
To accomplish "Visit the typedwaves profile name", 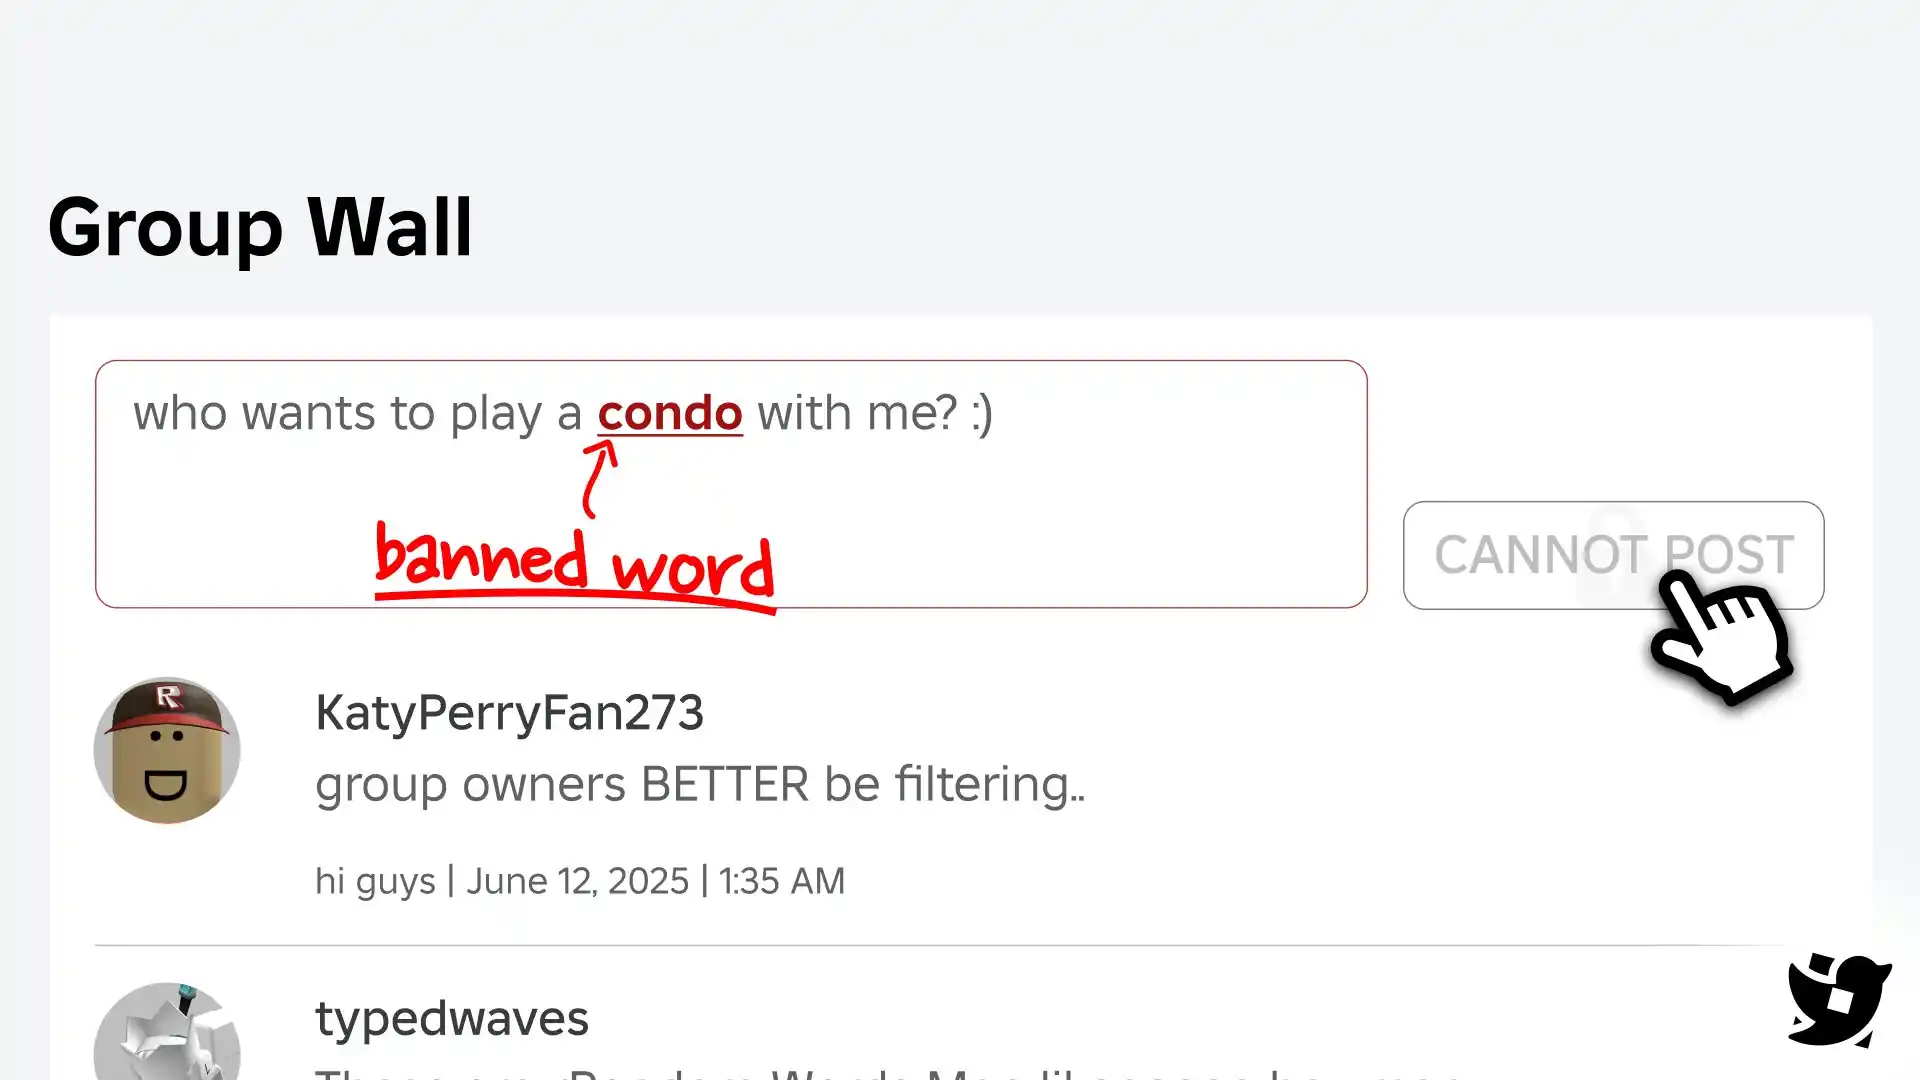I will (x=452, y=1019).
